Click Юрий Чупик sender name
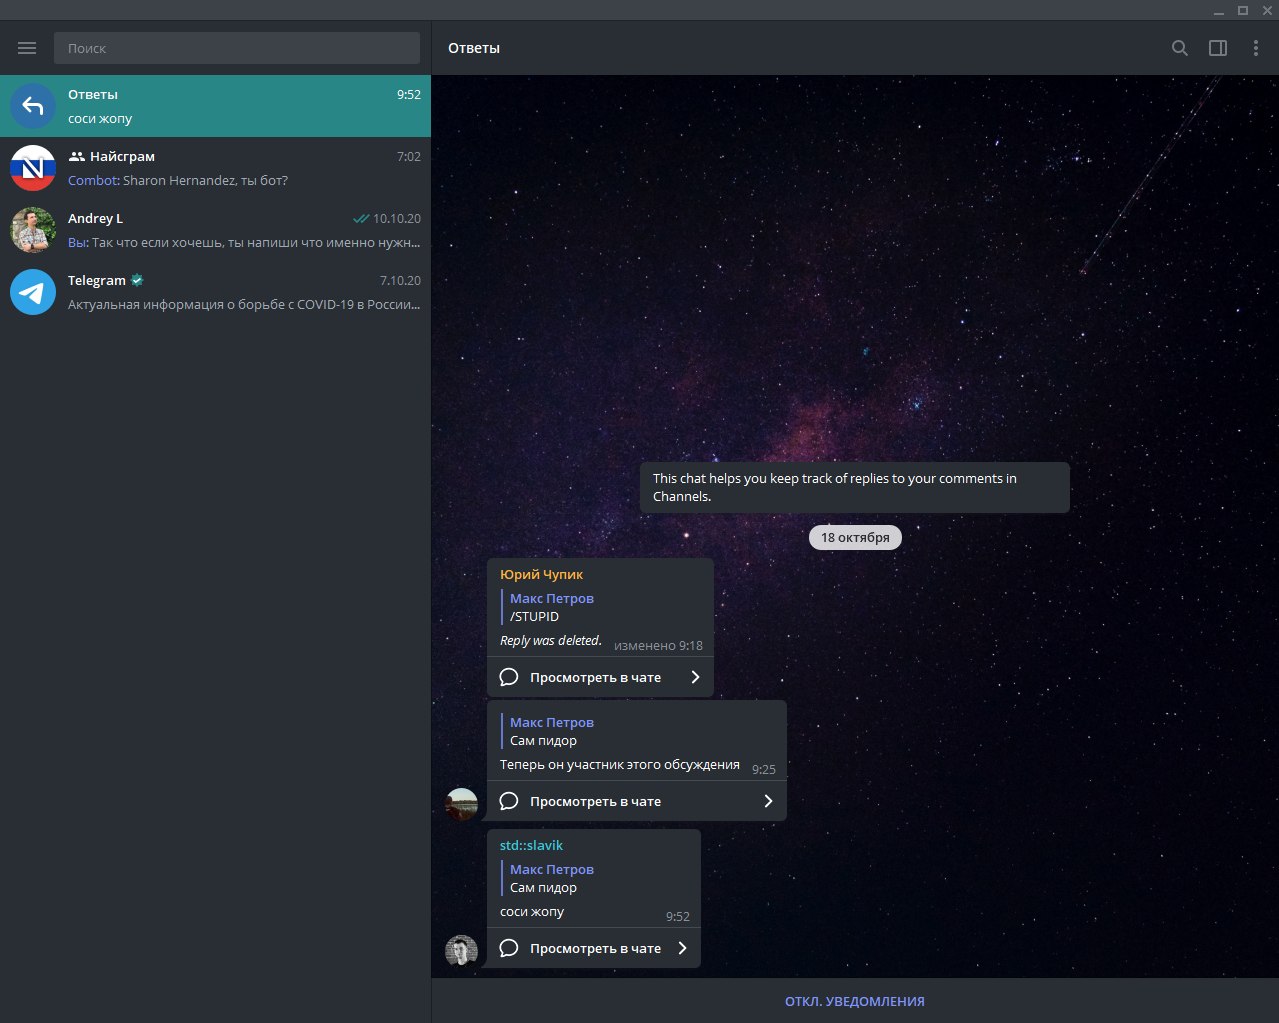The height and width of the screenshot is (1023, 1279). pos(541,574)
